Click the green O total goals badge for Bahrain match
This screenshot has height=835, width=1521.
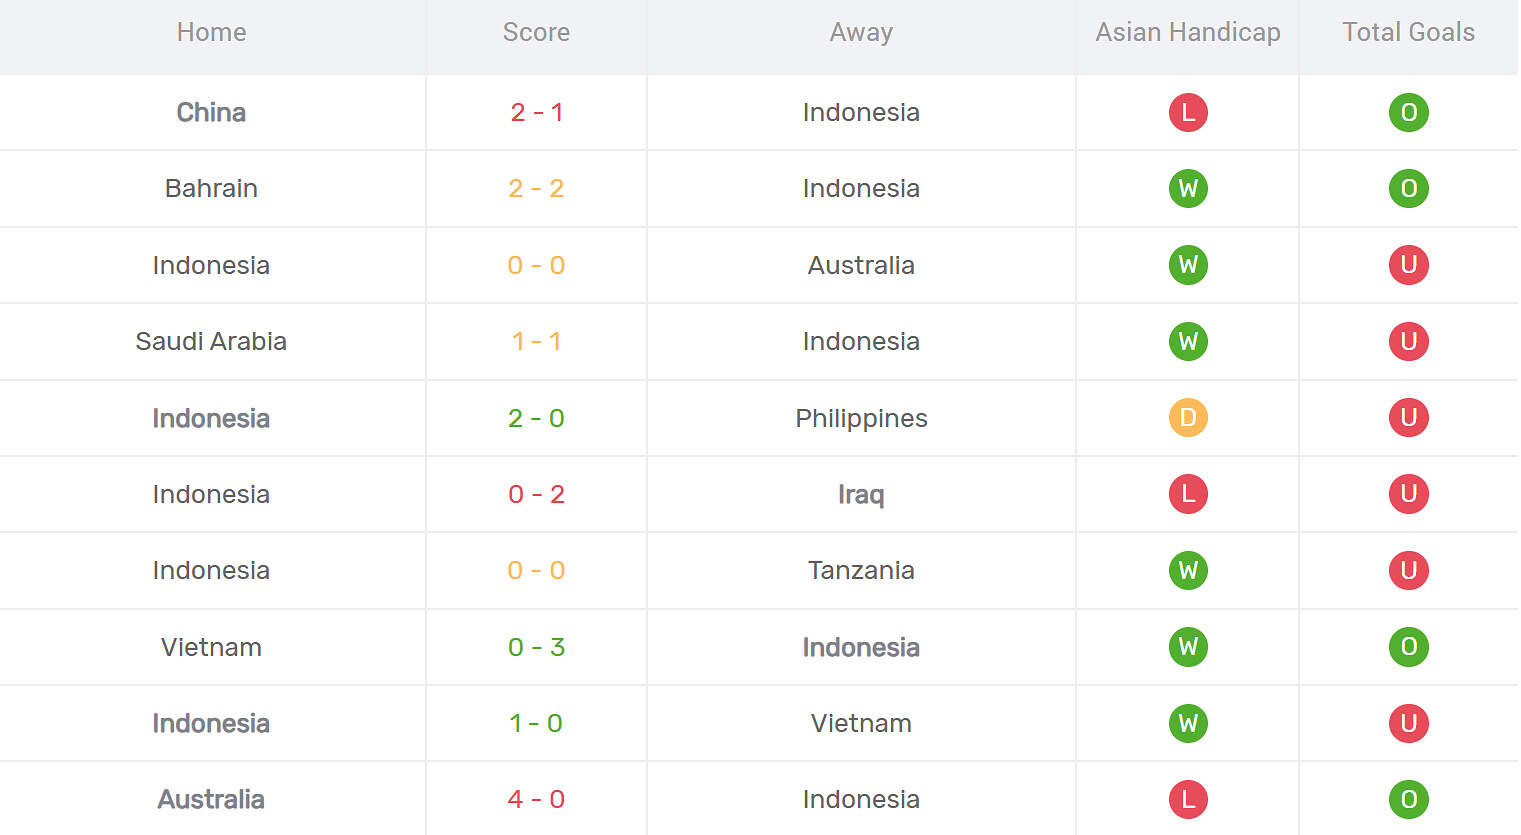[x=1408, y=188]
